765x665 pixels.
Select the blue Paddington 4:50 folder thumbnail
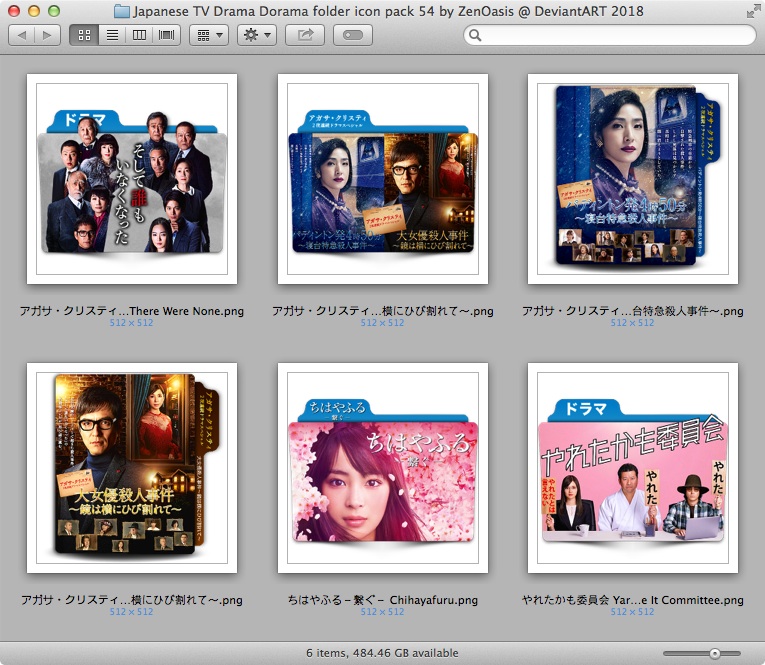pos(633,179)
